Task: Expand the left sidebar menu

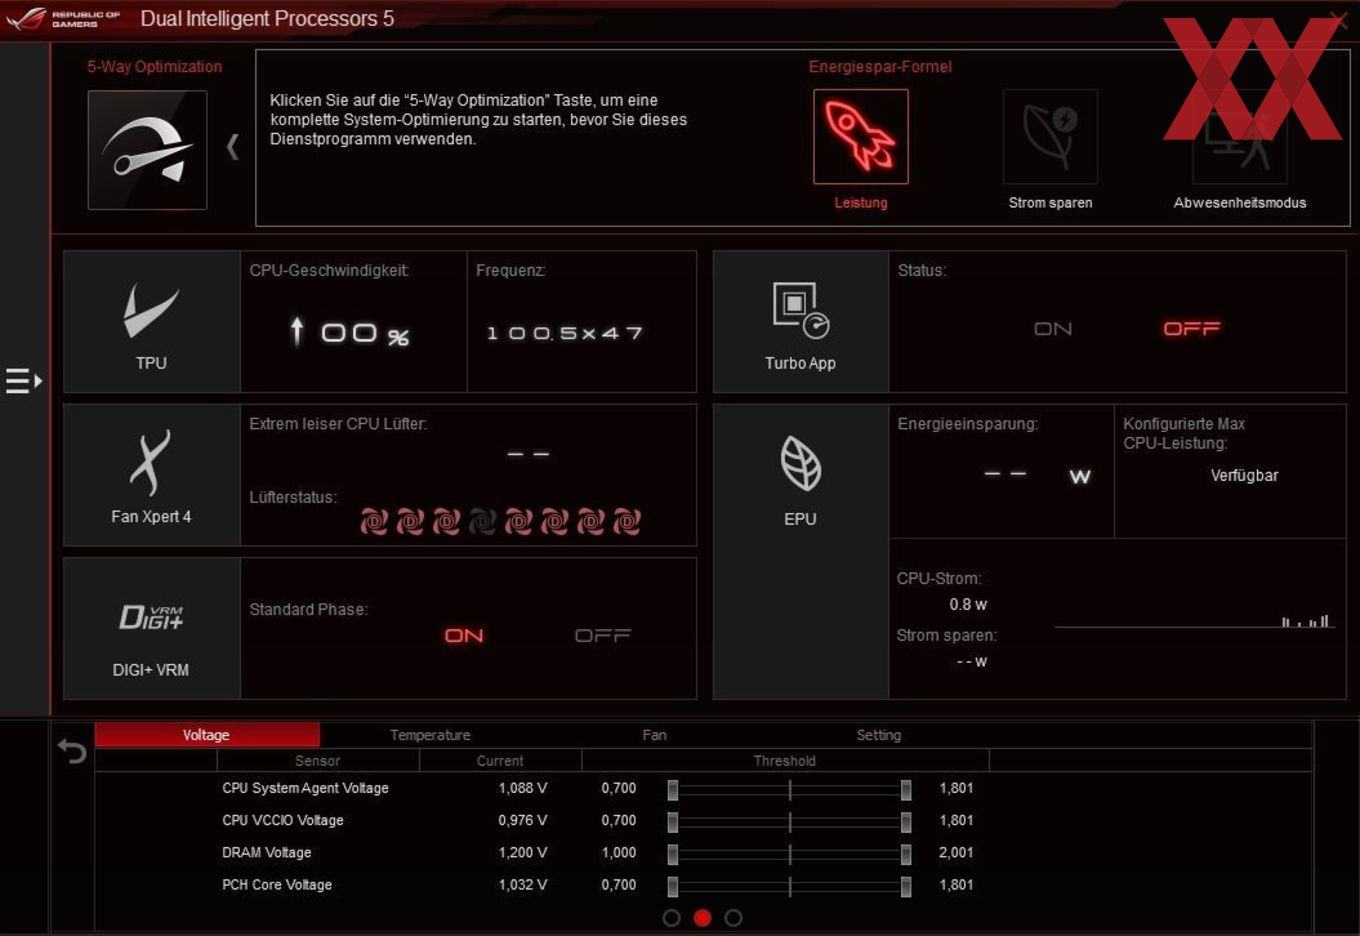Action: click(x=23, y=381)
